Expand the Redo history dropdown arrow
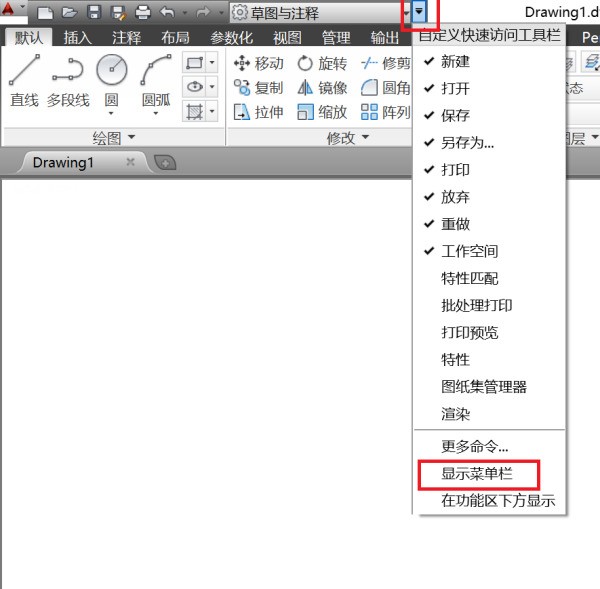This screenshot has height=589, width=600. 221,13
